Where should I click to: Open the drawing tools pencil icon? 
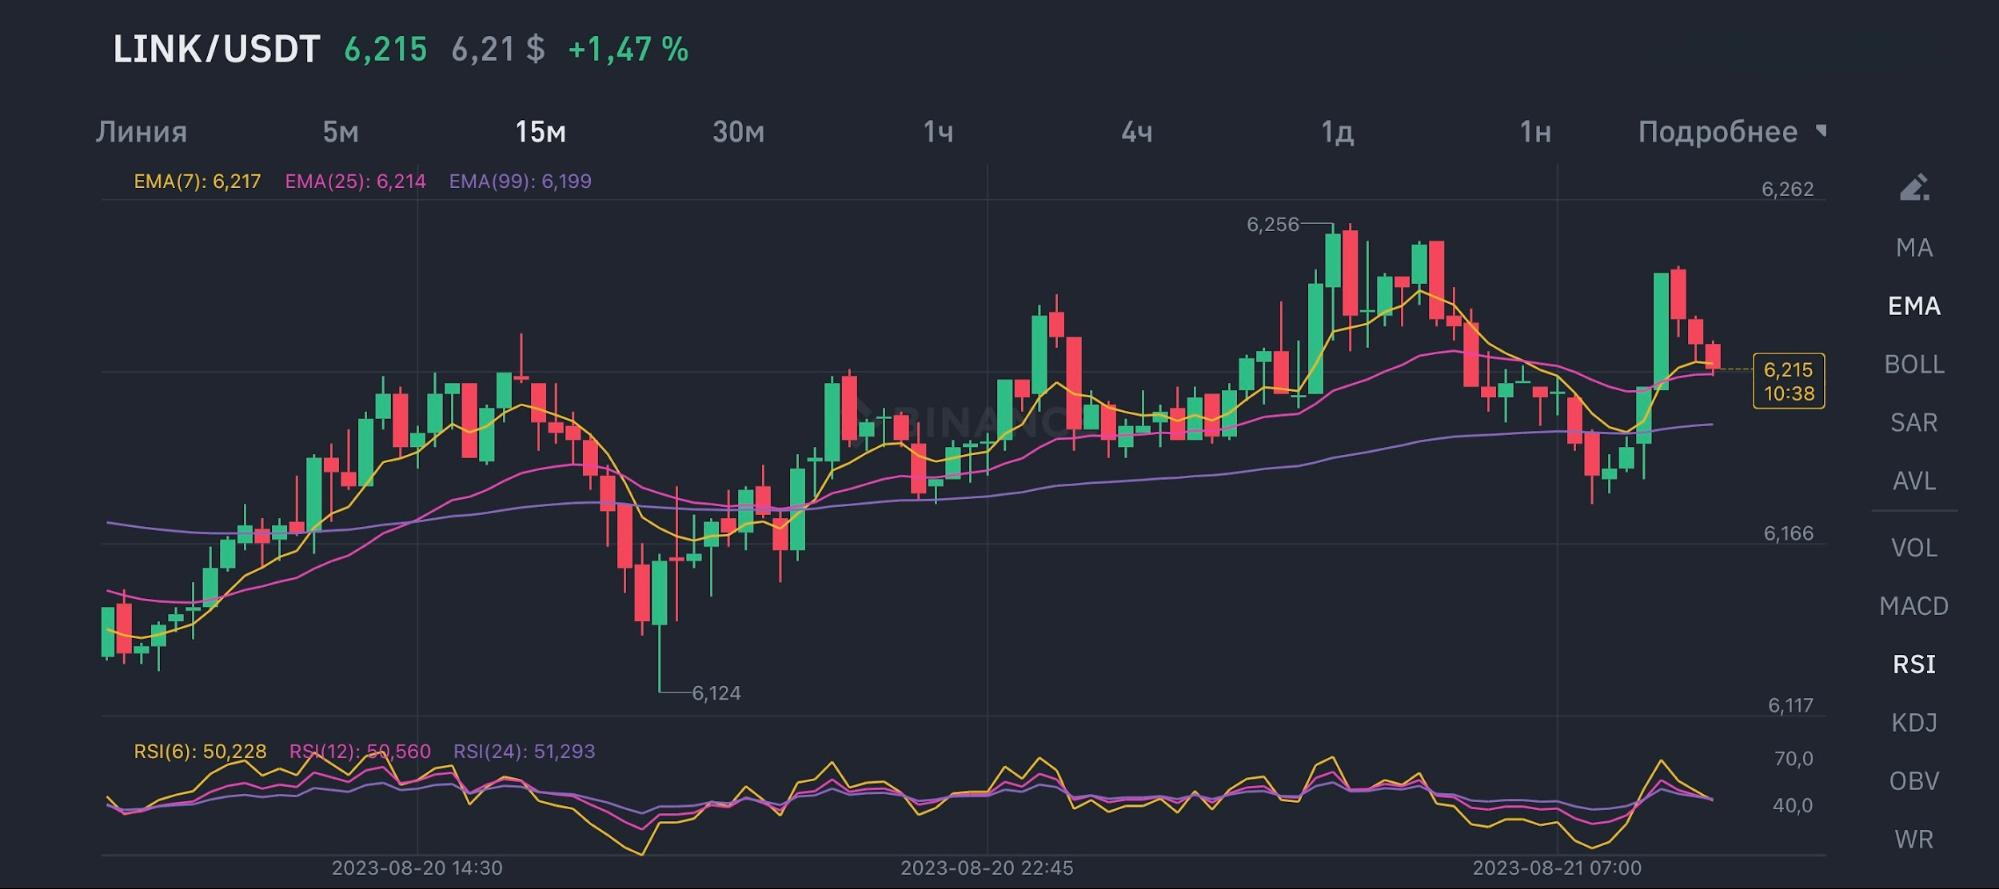tap(1914, 188)
